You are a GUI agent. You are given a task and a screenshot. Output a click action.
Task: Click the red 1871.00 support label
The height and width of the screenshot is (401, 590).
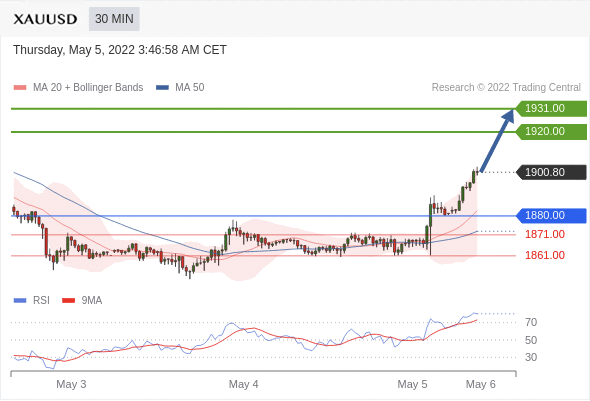[545, 234]
